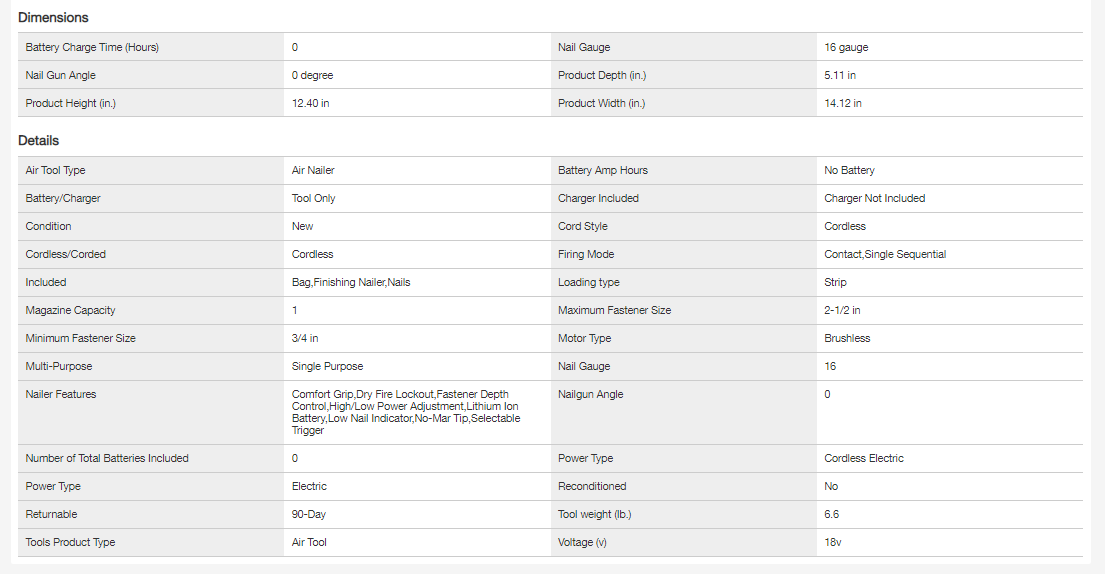Screen dimensions: 1105x574
Task: Click the Dimensions section heading
Action: click(x=53, y=17)
